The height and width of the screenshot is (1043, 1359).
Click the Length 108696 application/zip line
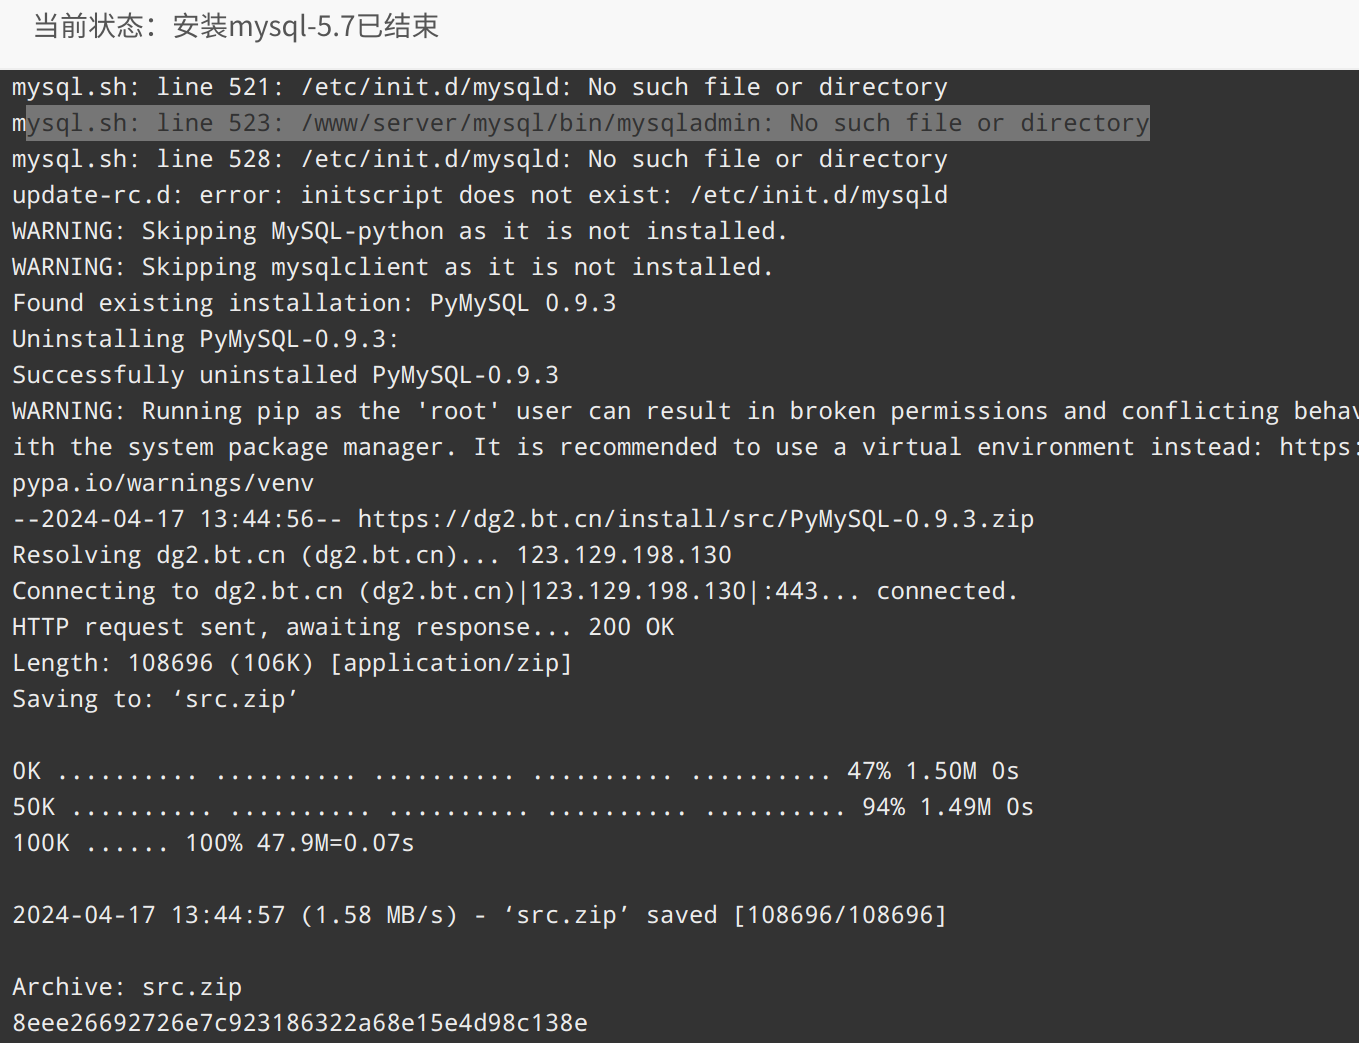pyautogui.click(x=292, y=663)
